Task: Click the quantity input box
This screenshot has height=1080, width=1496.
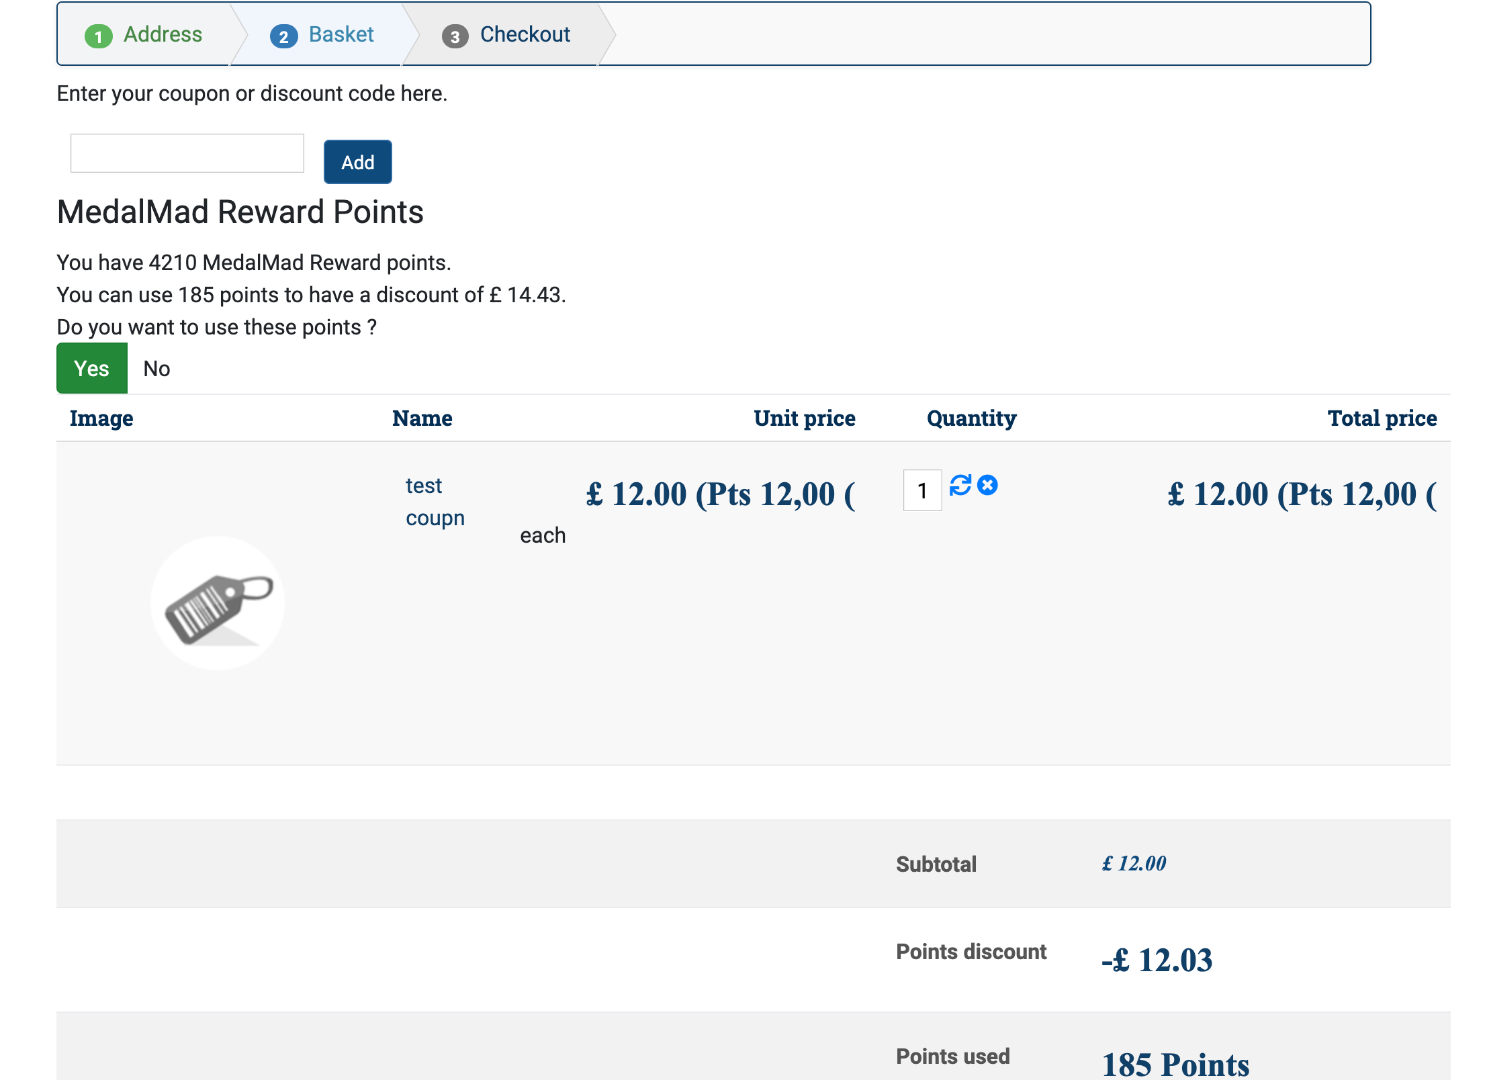Action: (x=922, y=491)
